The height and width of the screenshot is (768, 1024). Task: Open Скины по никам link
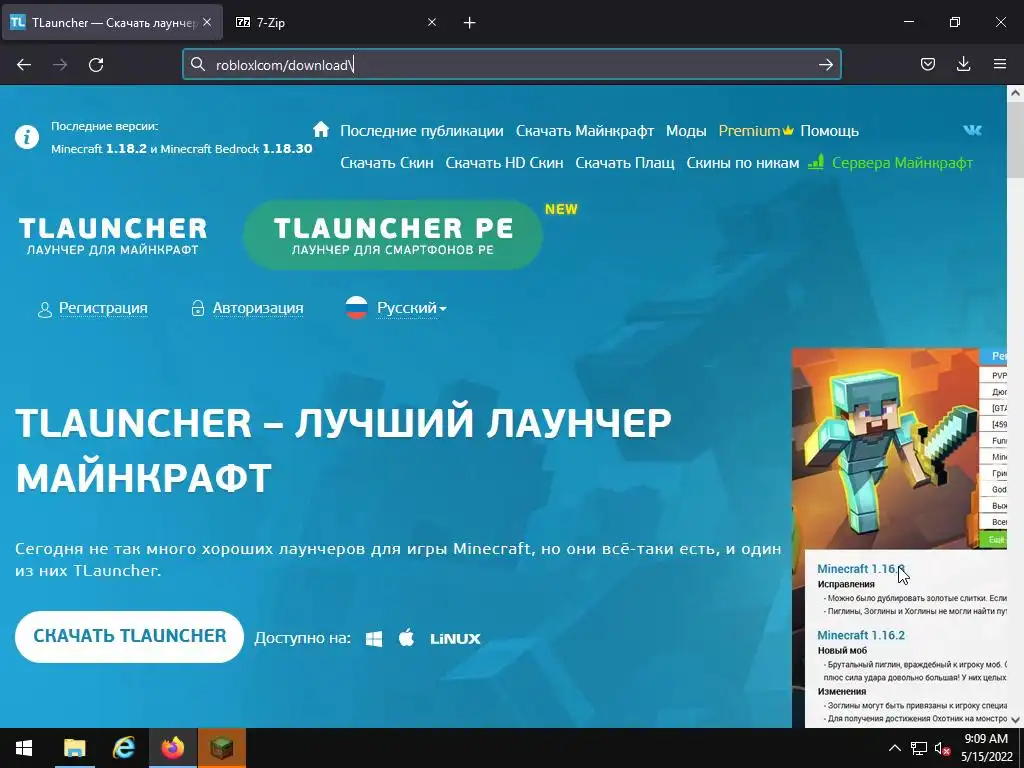click(743, 163)
